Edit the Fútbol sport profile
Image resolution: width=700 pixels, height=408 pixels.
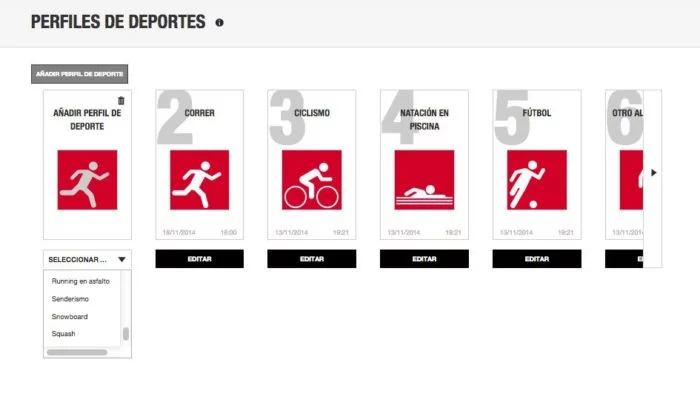537,259
